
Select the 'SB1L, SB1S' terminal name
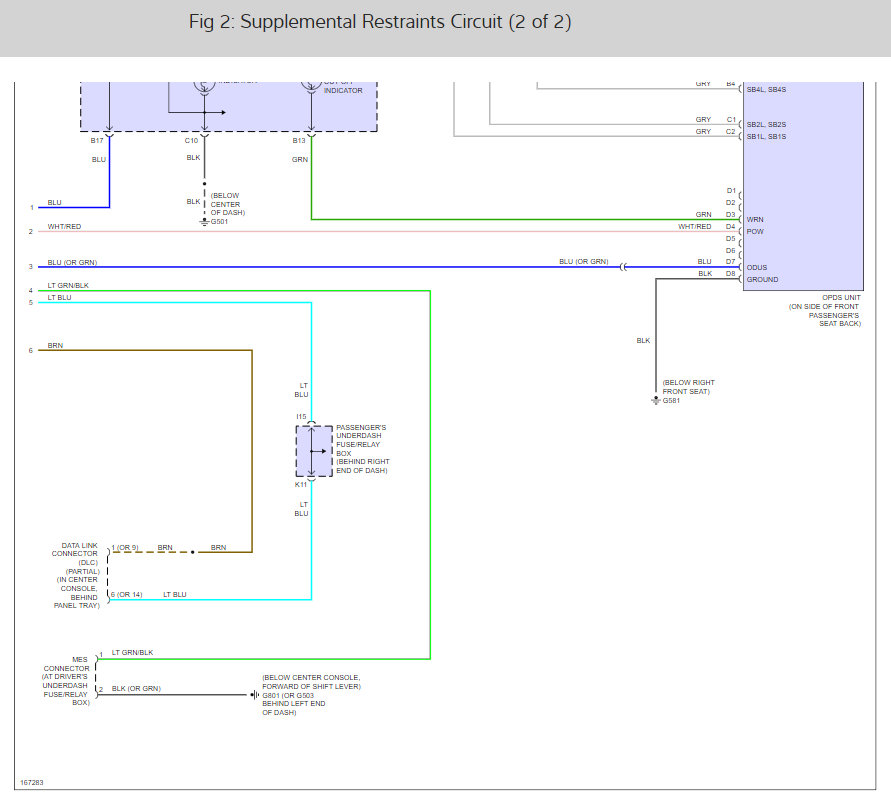pyautogui.click(x=766, y=136)
